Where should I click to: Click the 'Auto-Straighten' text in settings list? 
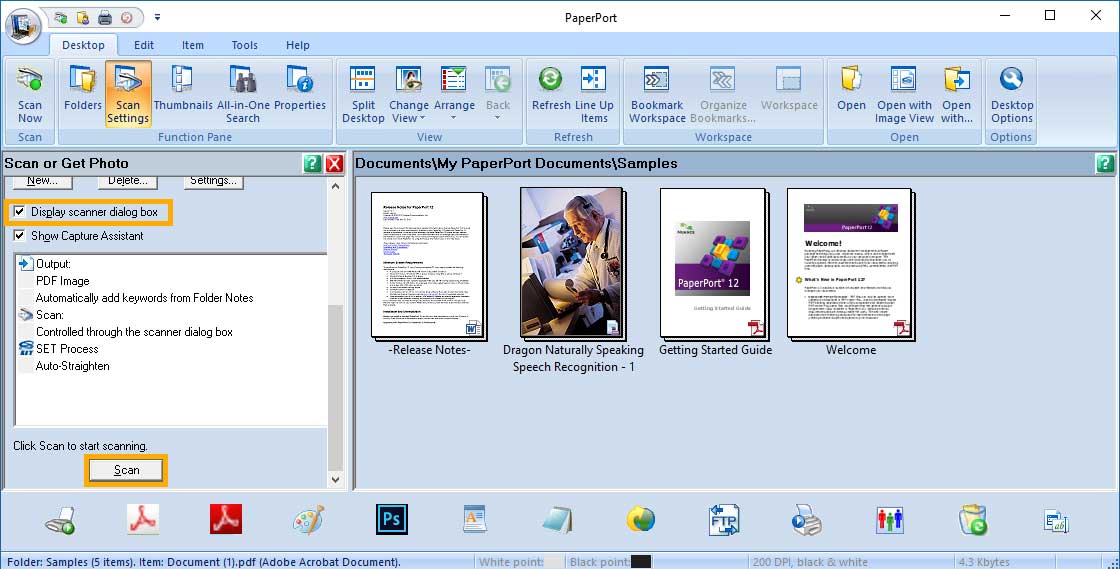click(73, 366)
